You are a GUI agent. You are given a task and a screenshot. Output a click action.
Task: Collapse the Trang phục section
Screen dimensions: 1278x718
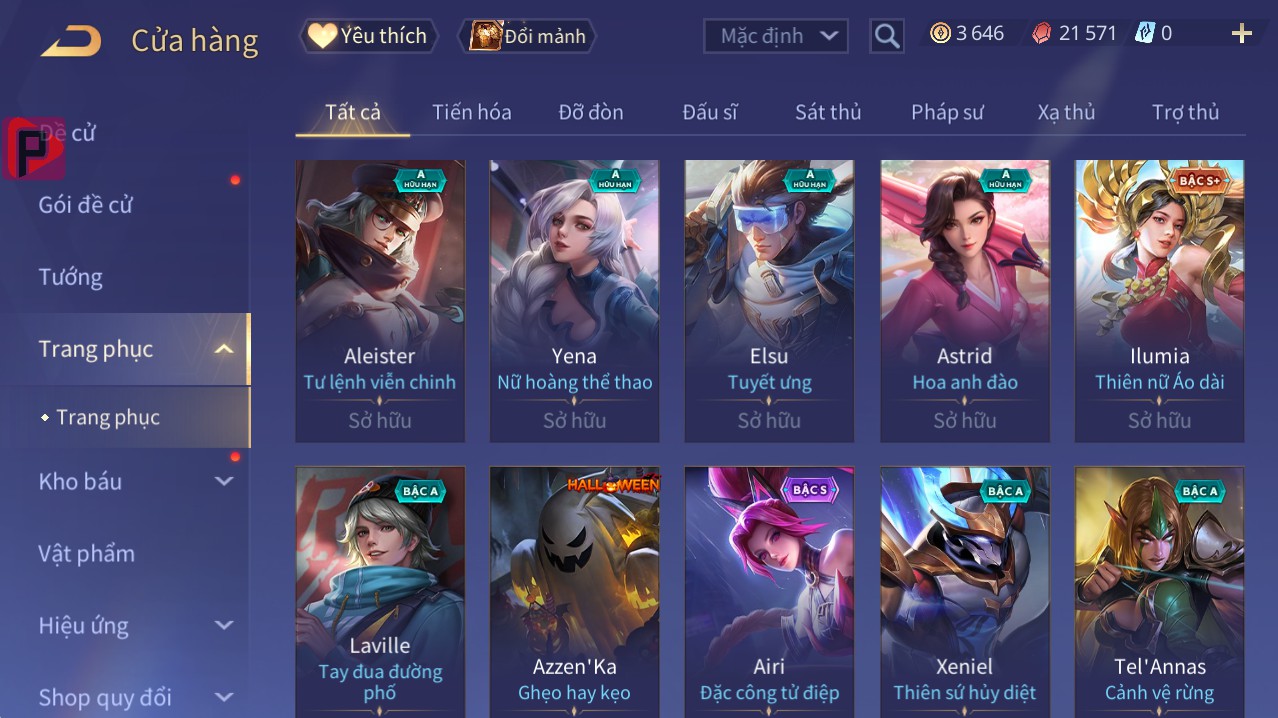coord(224,349)
